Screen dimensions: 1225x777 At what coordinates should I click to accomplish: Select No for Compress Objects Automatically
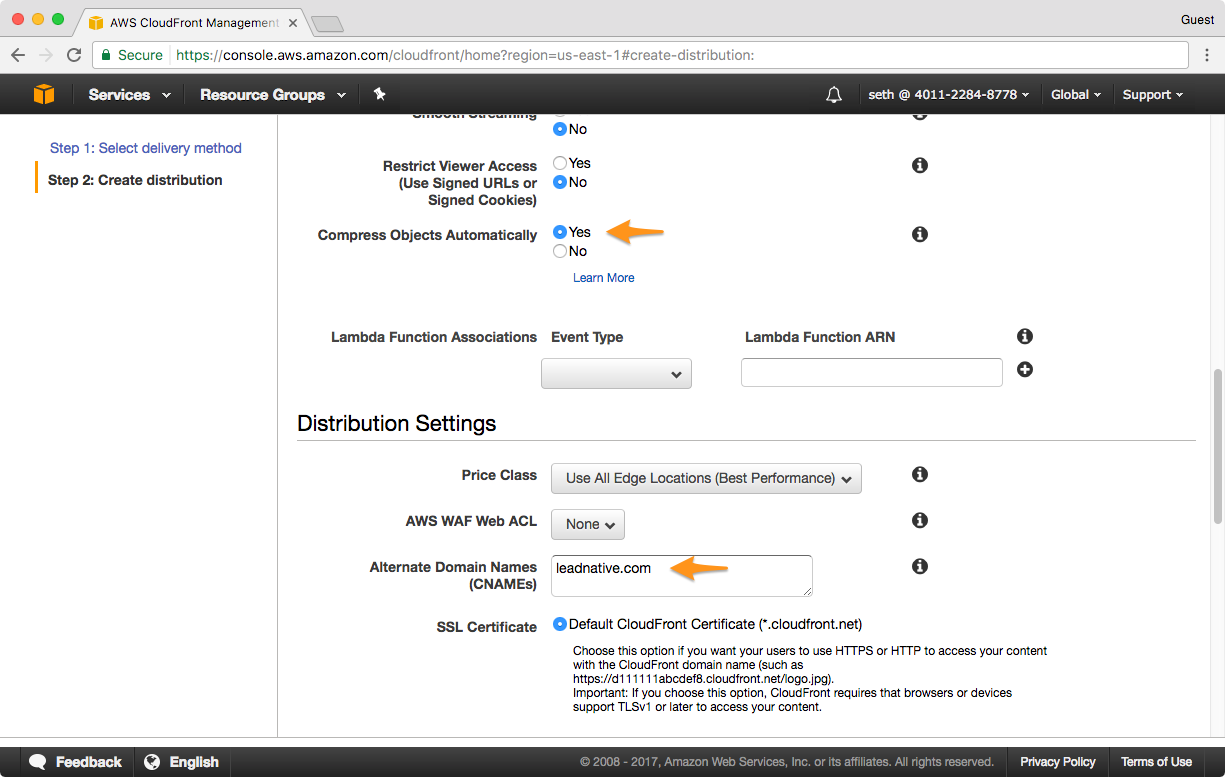560,251
